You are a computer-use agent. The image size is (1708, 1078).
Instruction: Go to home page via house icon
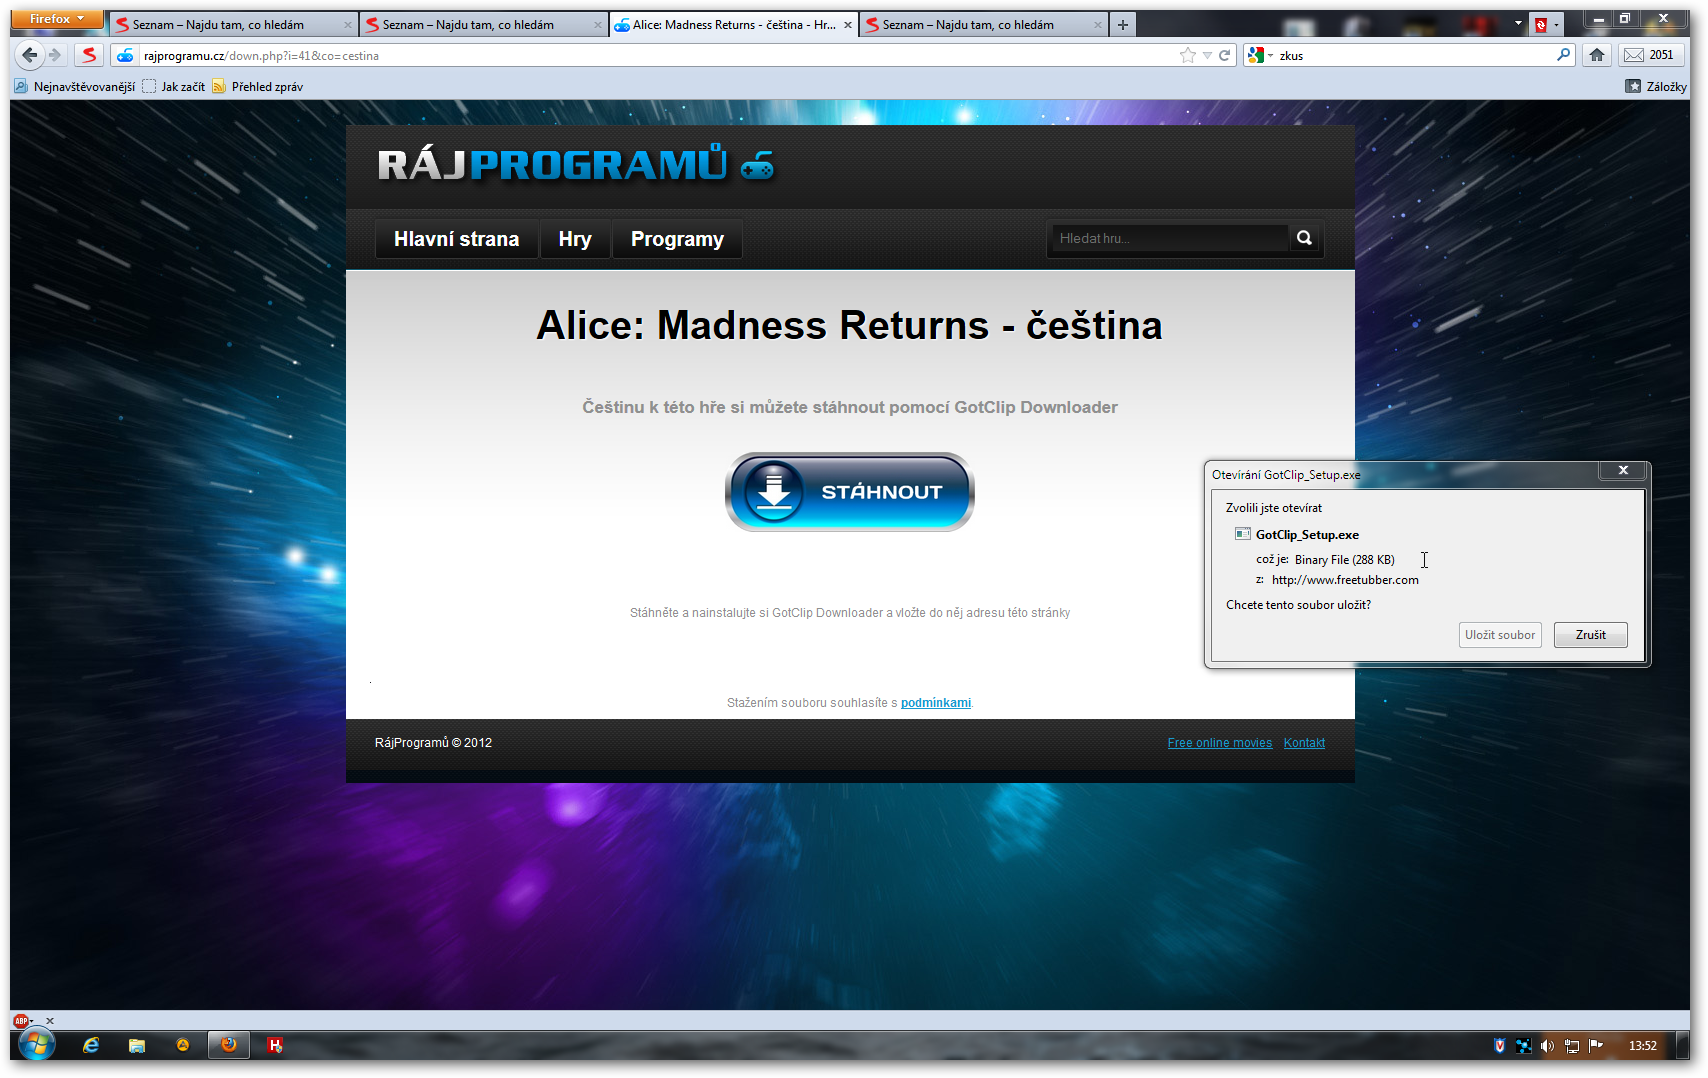(x=1597, y=55)
